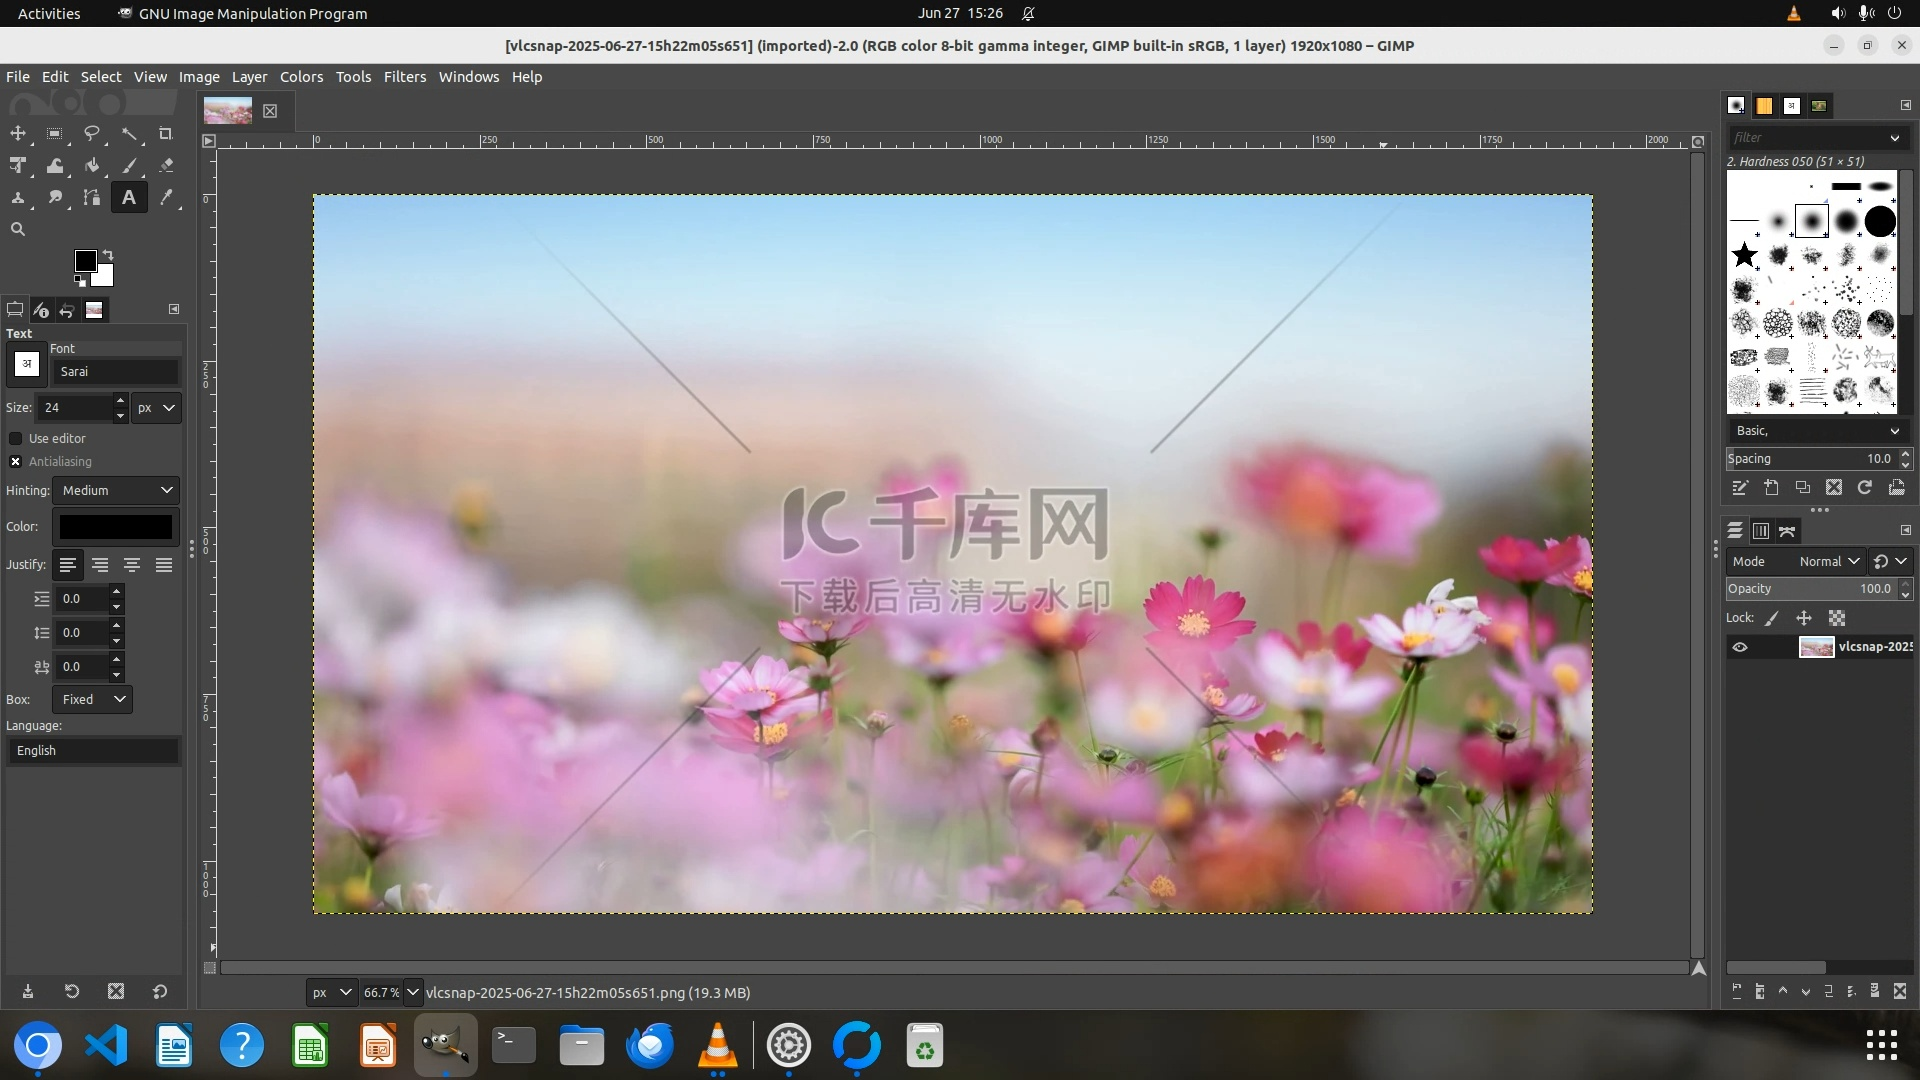The width and height of the screenshot is (1920, 1080).
Task: Center justify the text
Action: [132, 565]
